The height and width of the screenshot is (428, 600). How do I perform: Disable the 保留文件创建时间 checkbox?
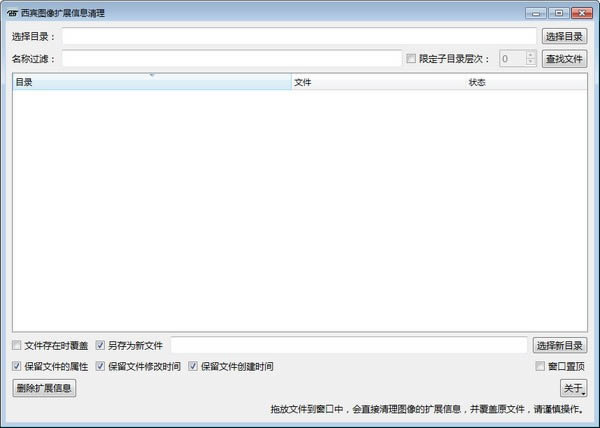(193, 366)
